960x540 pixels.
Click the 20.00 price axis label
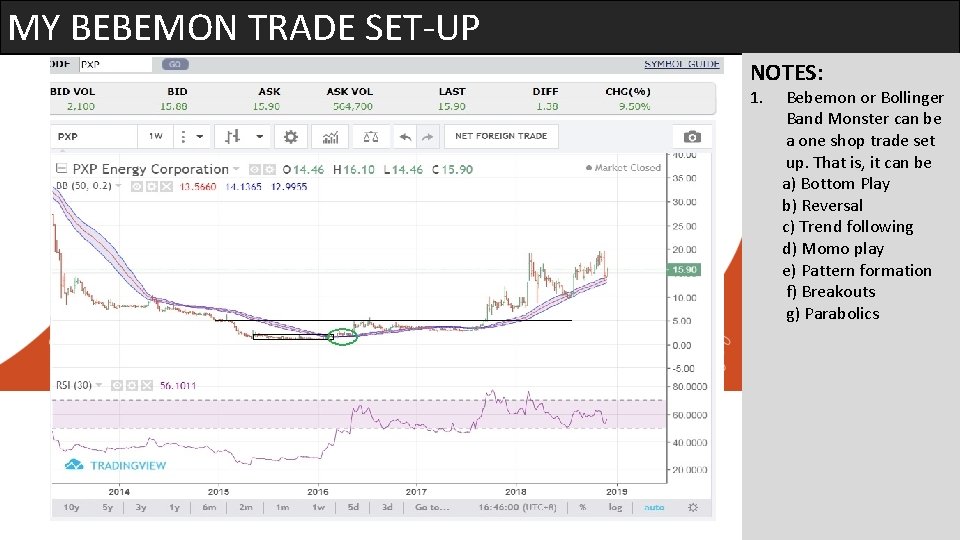coord(684,249)
